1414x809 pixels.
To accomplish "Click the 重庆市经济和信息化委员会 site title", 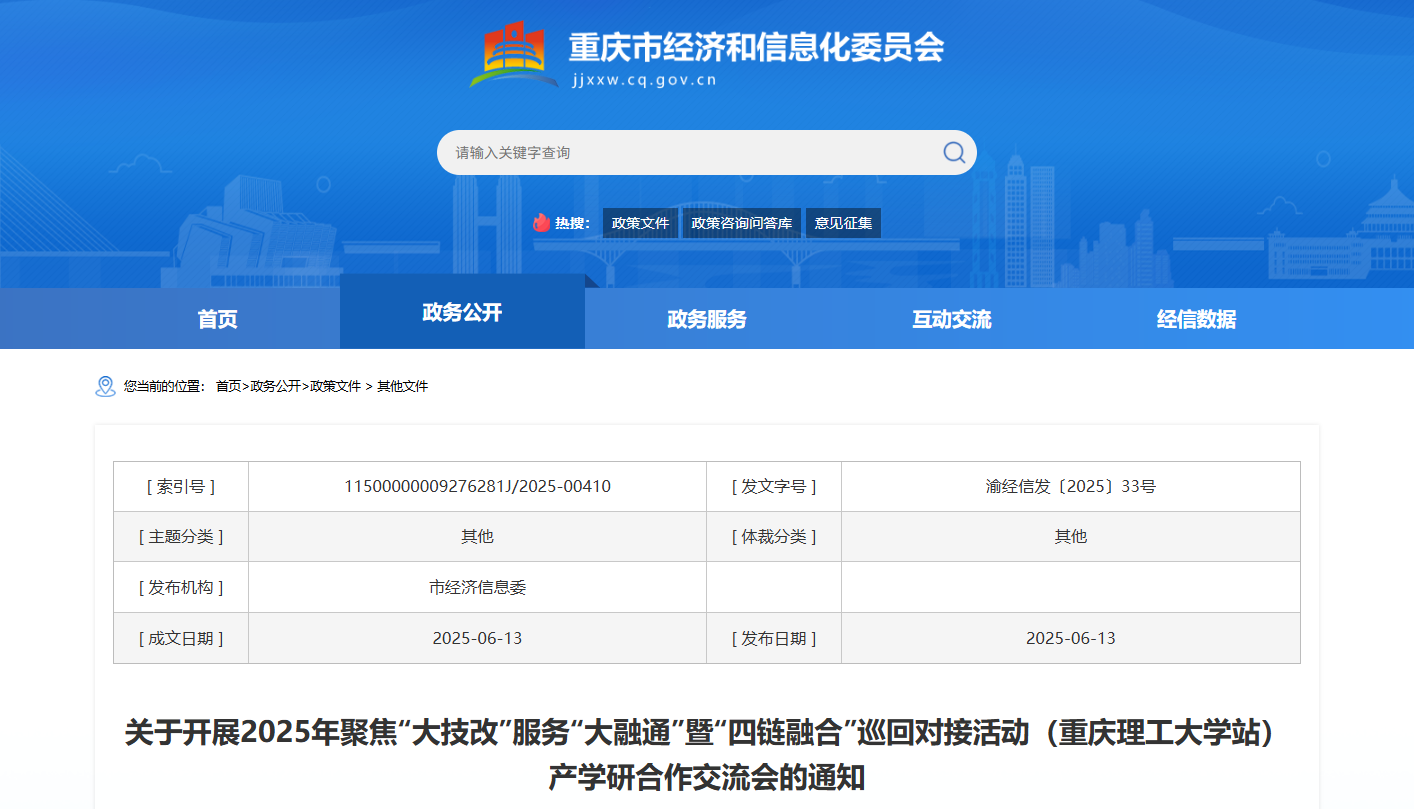I will [756, 47].
